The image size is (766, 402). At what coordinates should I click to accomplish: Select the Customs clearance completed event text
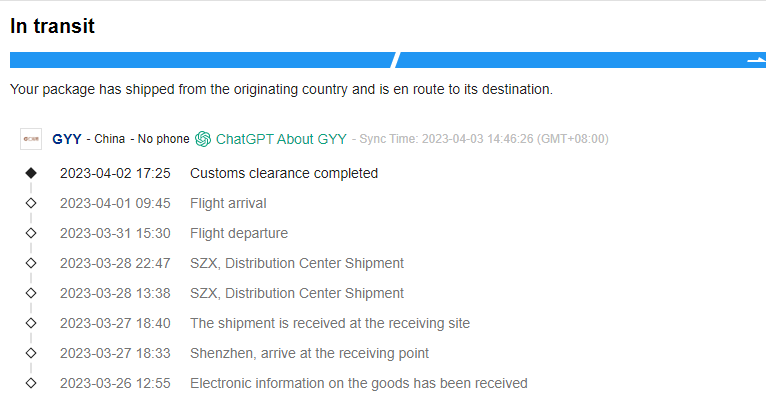284,173
